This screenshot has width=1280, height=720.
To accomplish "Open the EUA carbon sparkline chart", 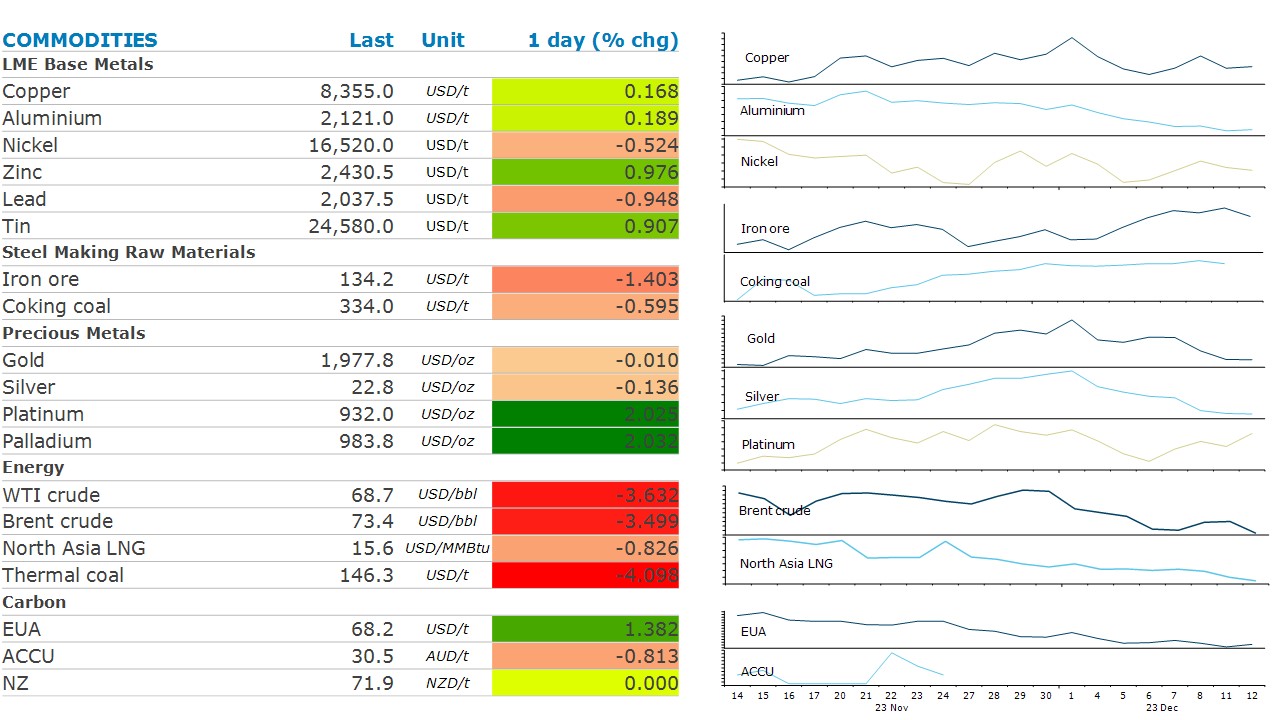I will pyautogui.click(x=994, y=629).
